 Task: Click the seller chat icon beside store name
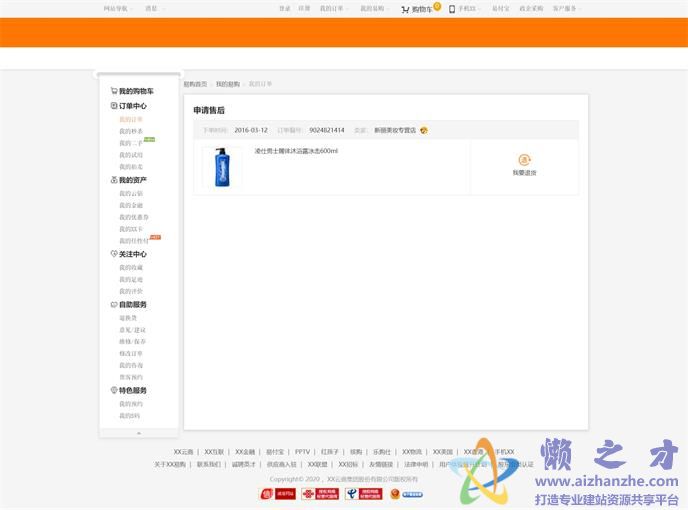click(424, 130)
